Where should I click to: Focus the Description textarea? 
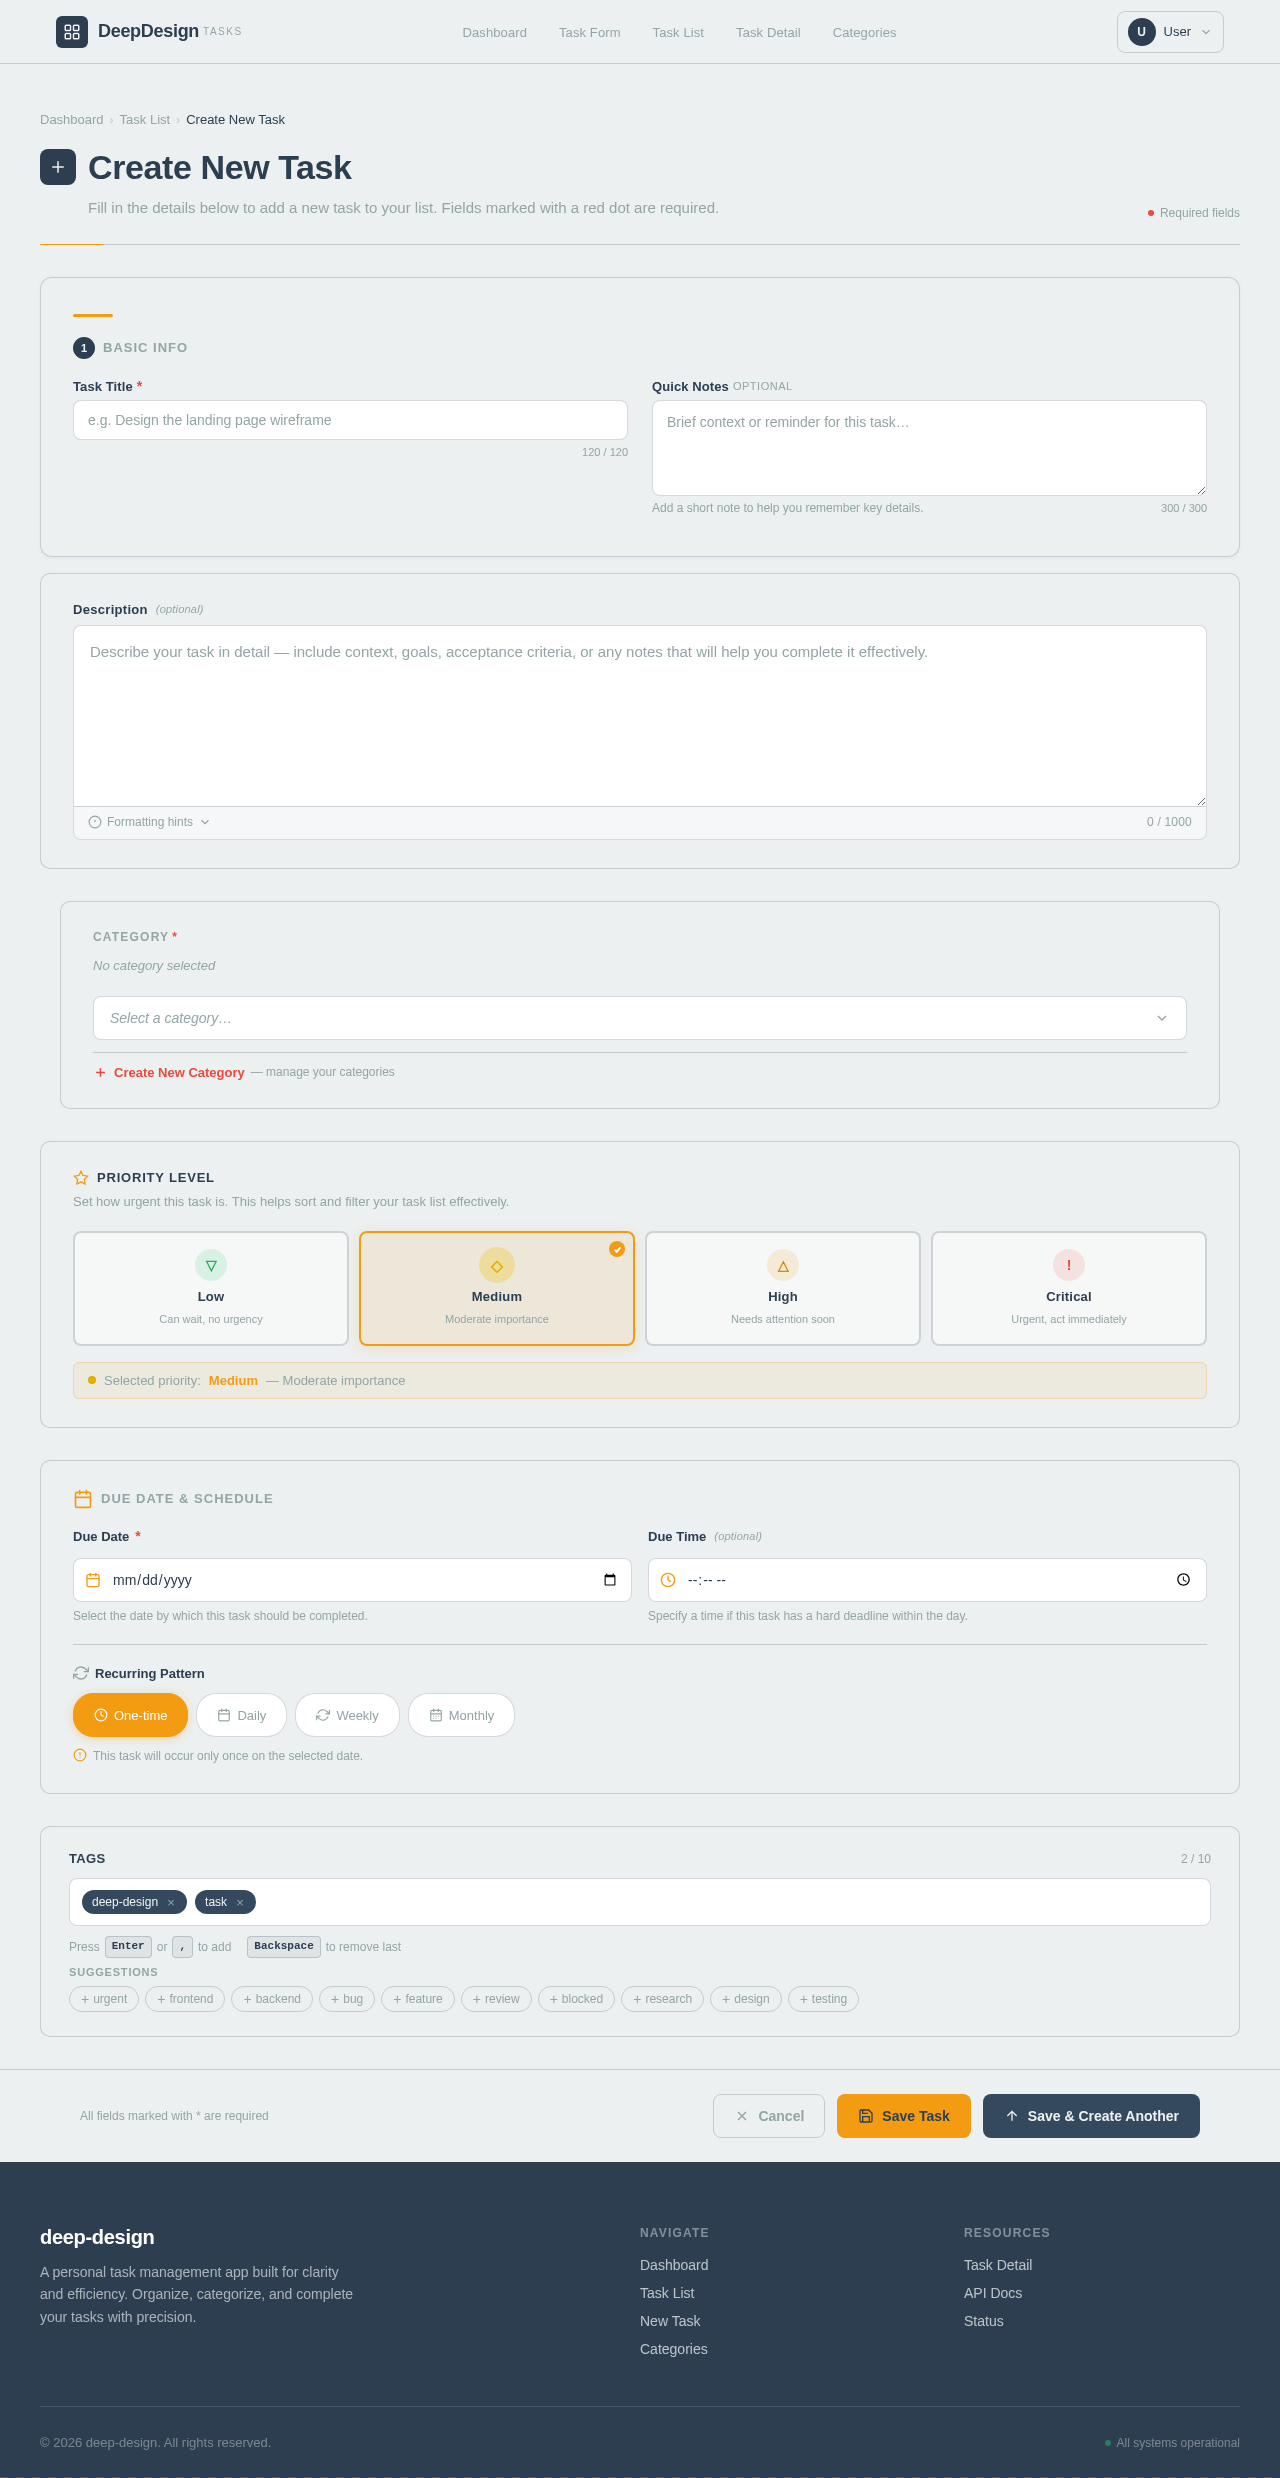click(640, 716)
